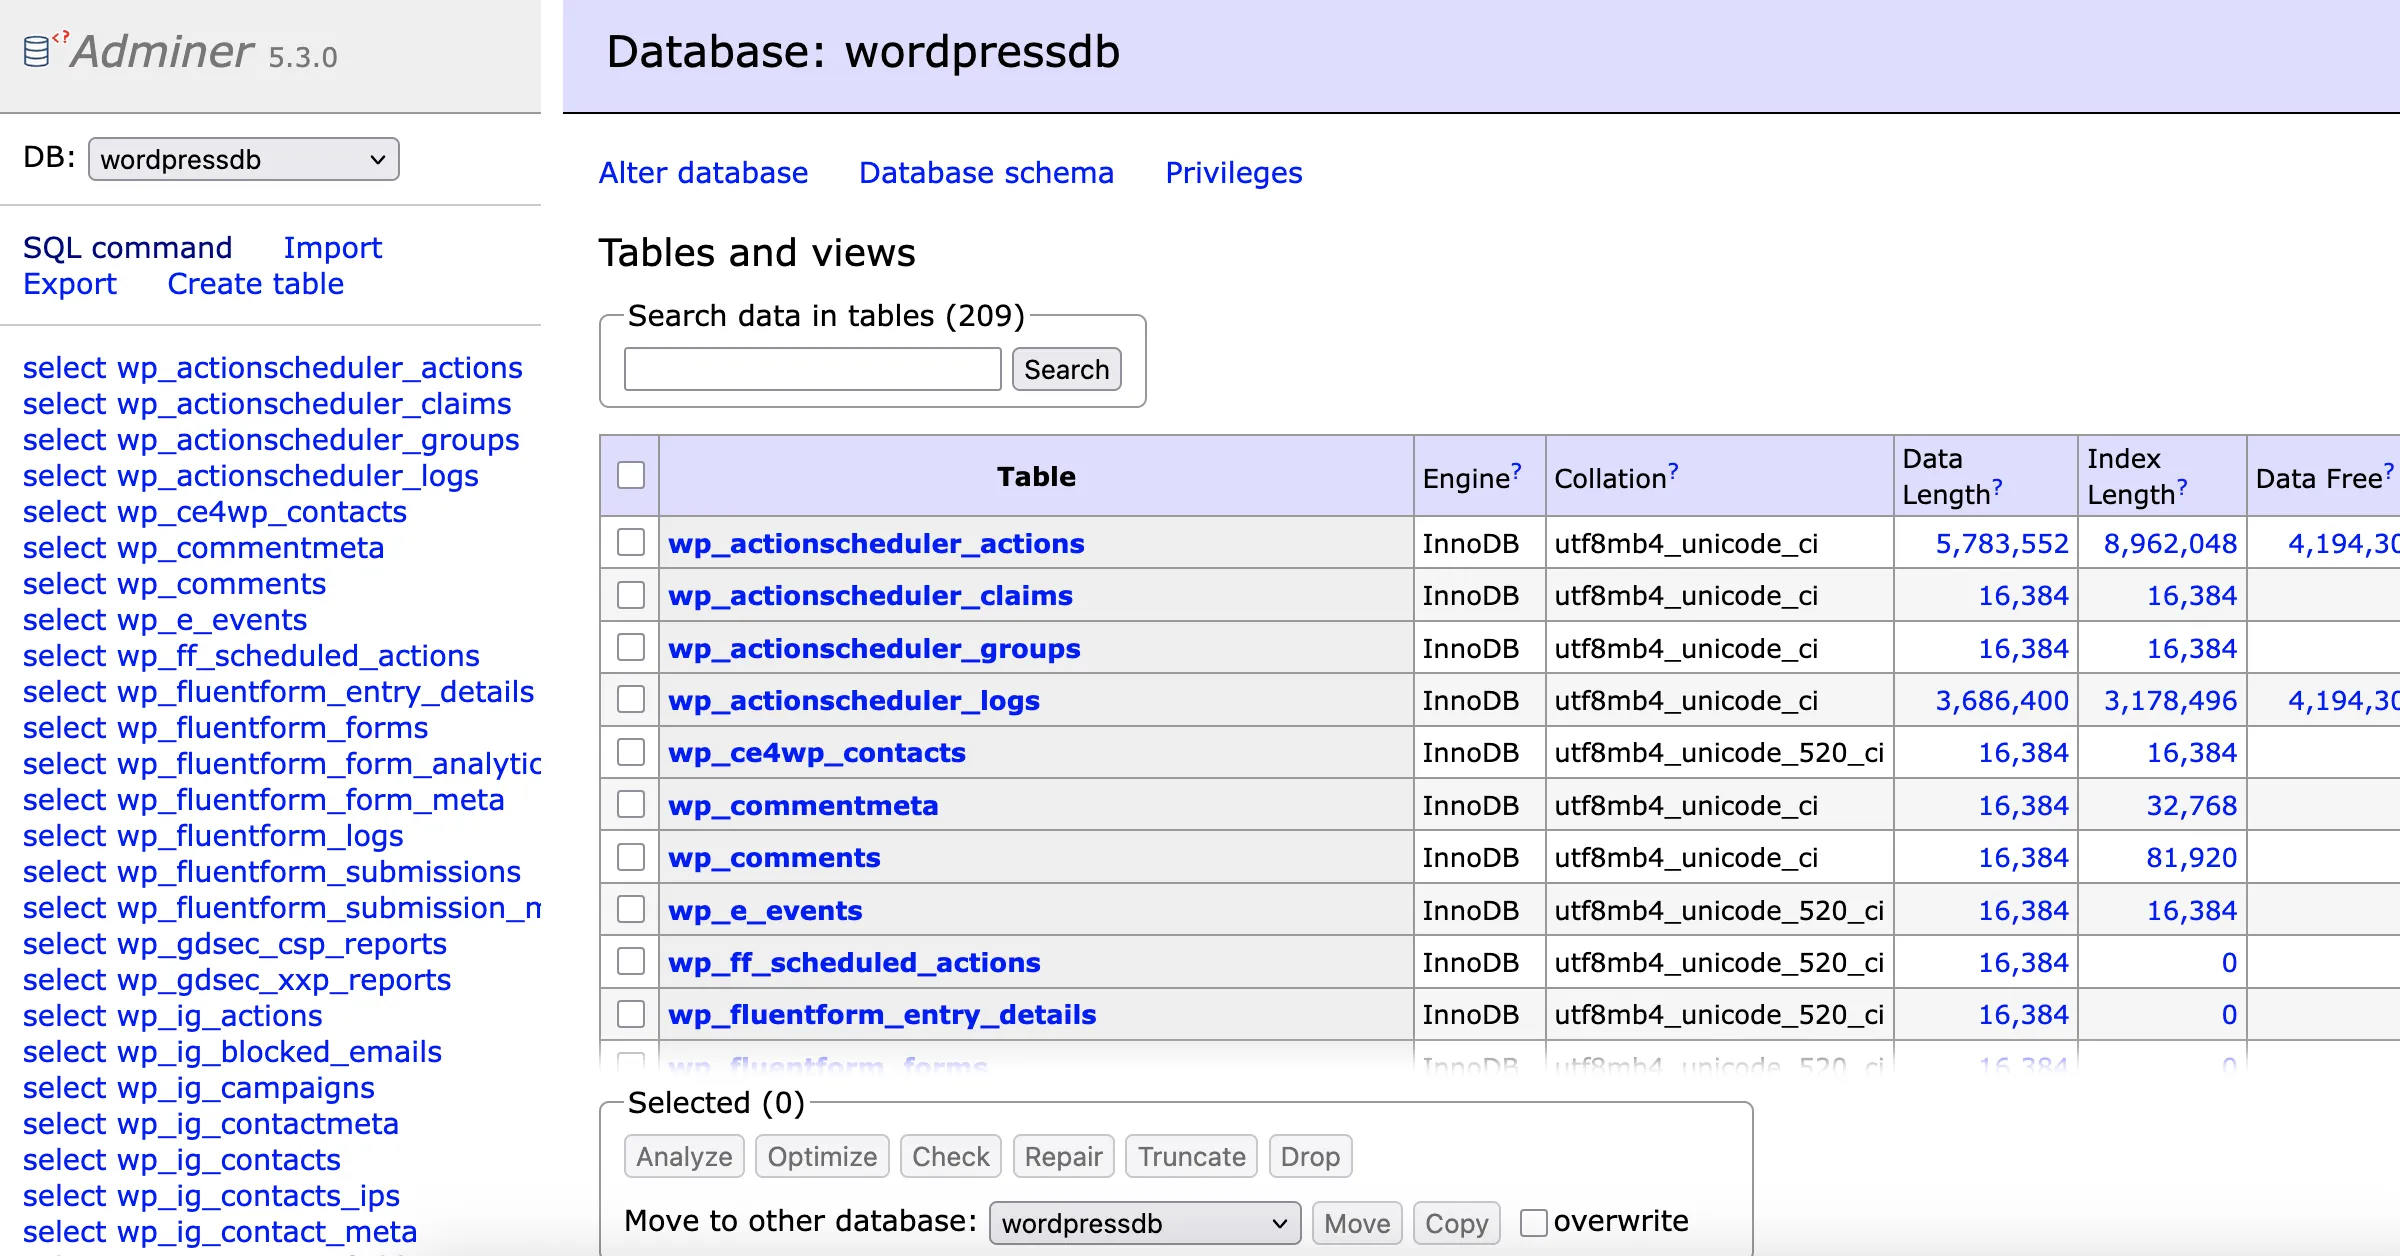
Task: Click the 3,686,400 data length value
Action: [2001, 700]
